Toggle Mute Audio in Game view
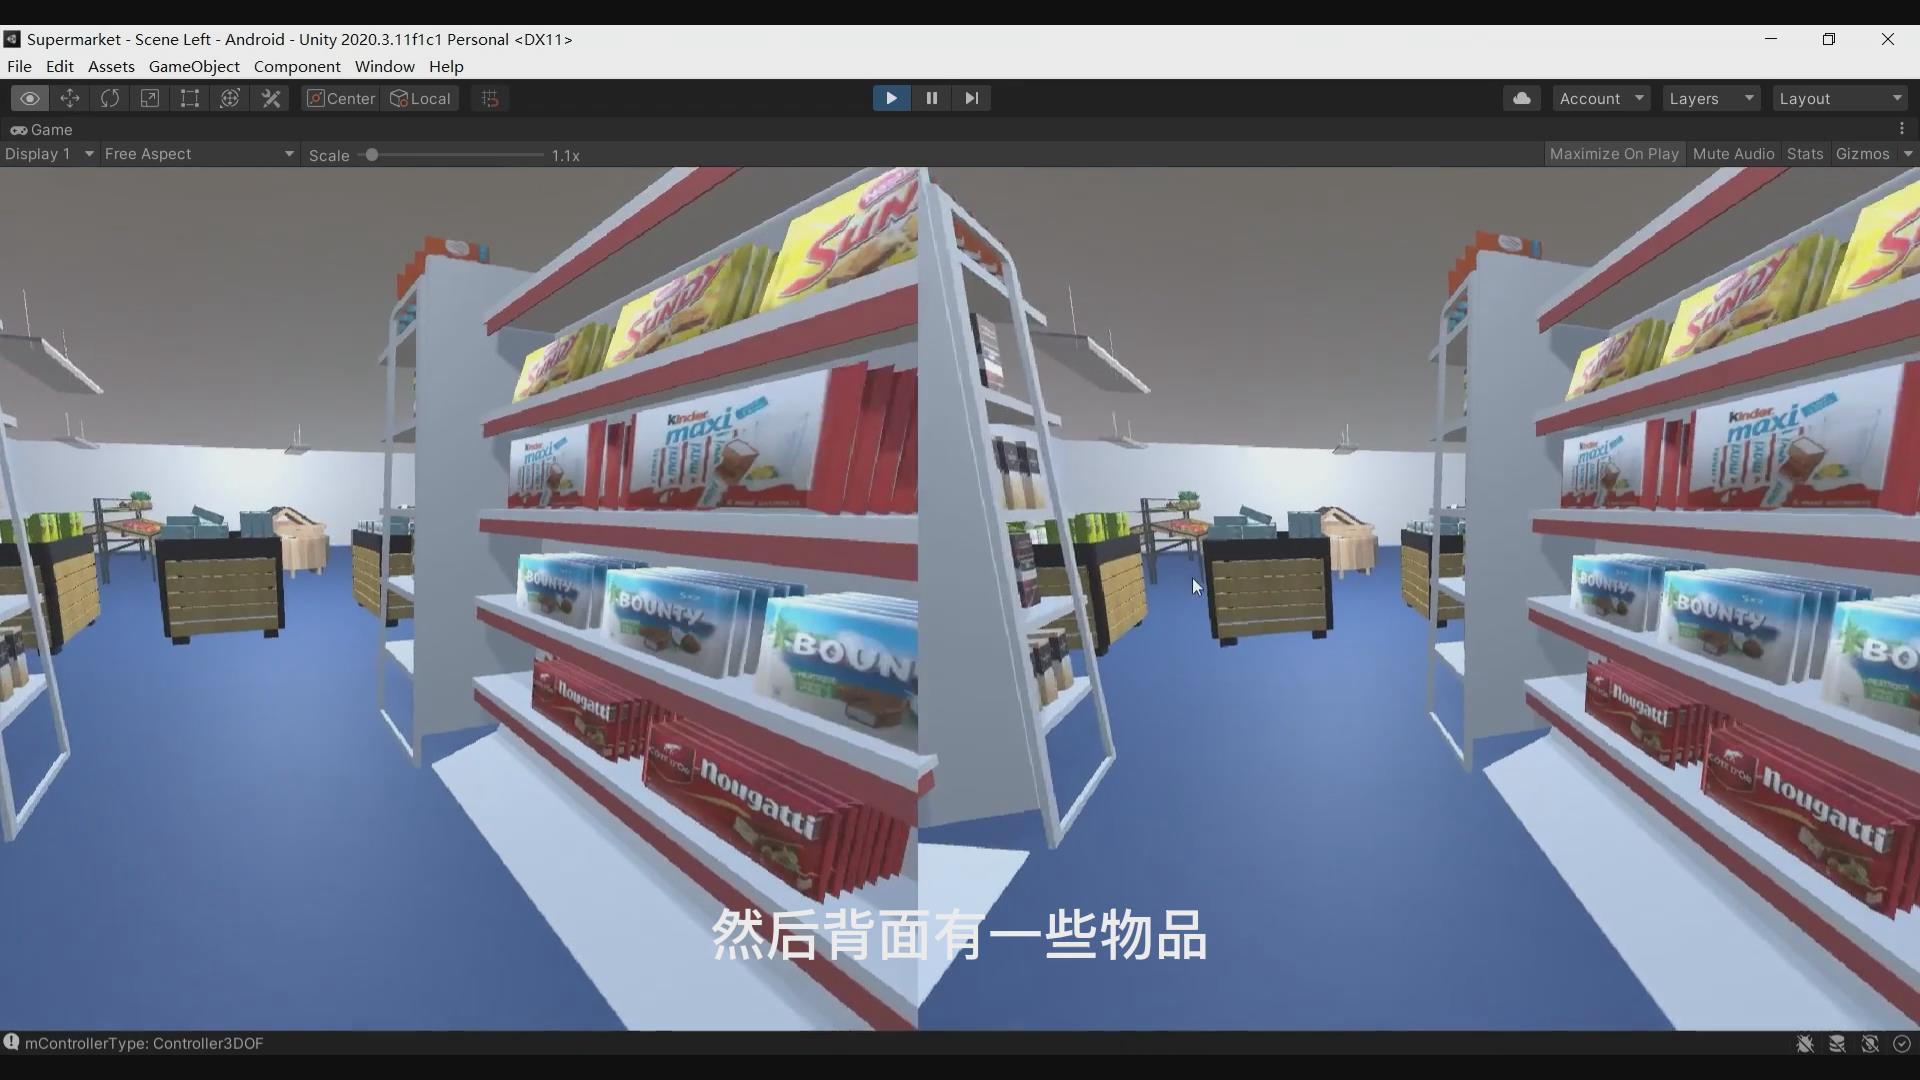This screenshot has height=1080, width=1920. [1733, 154]
